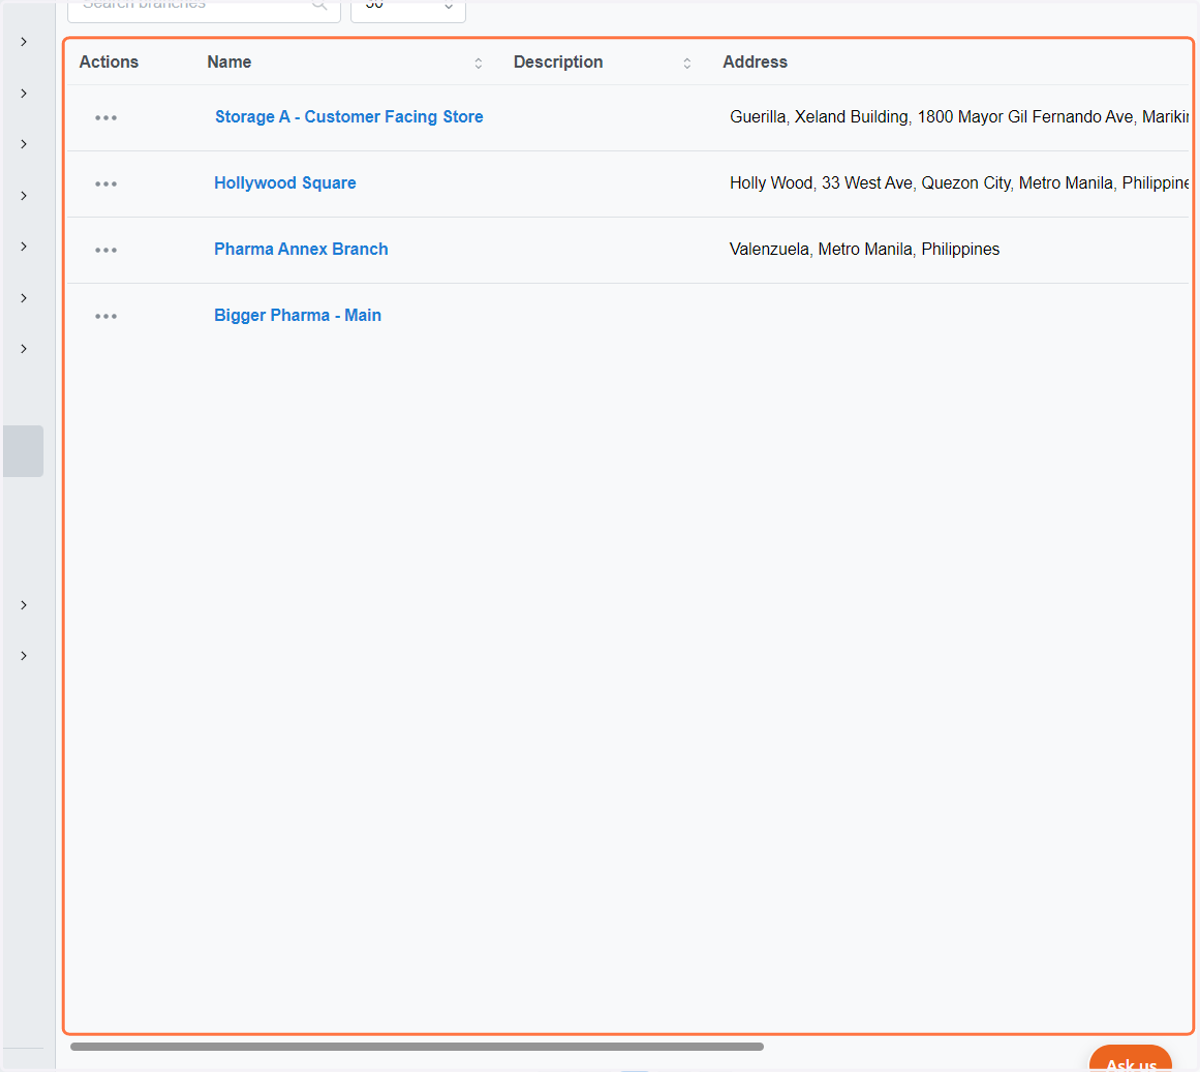The height and width of the screenshot is (1072, 1200).
Task: Open the page size dropdown showing 50
Action: pyautogui.click(x=408, y=8)
